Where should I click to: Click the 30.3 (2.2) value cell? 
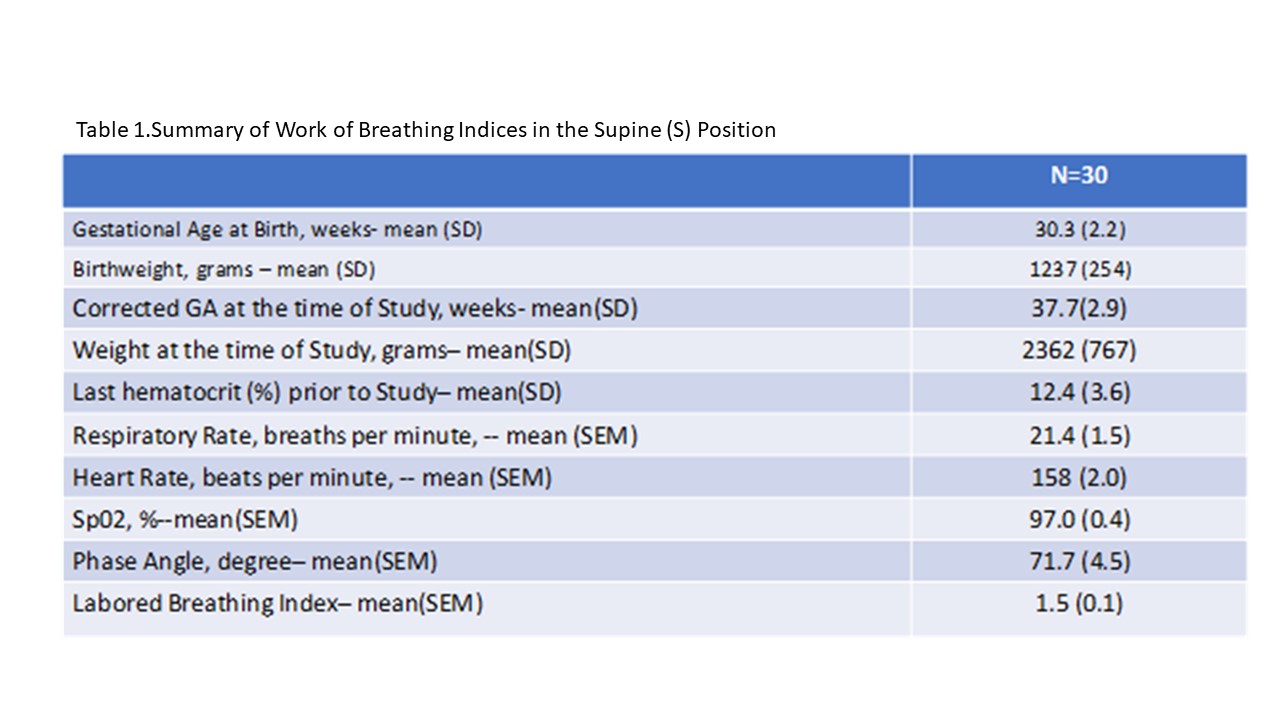pyautogui.click(x=1079, y=229)
